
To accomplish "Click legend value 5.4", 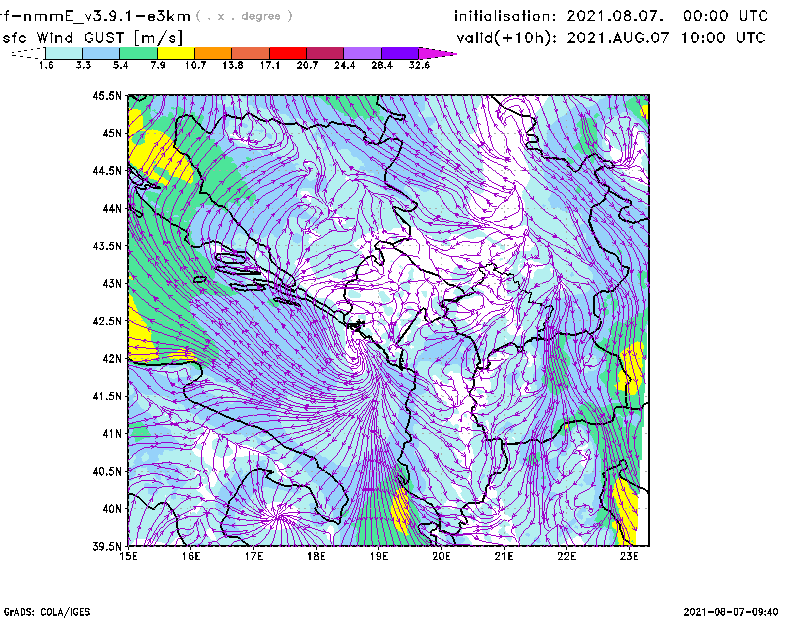I will coord(120,65).
